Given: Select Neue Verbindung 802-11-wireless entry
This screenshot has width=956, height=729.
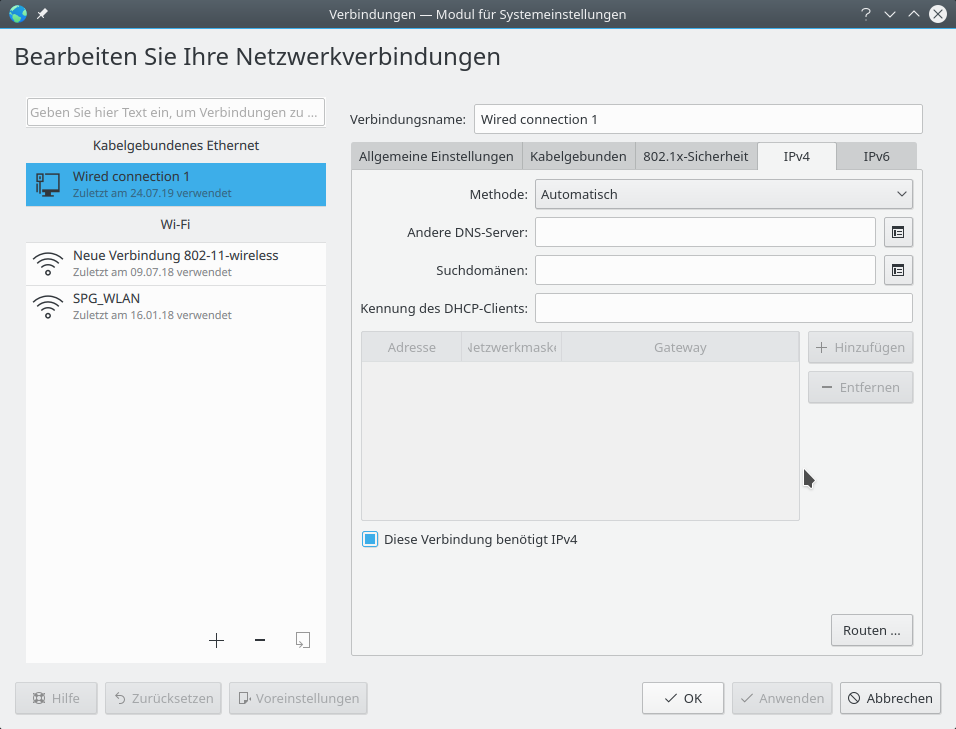Looking at the screenshot, I should (176, 263).
